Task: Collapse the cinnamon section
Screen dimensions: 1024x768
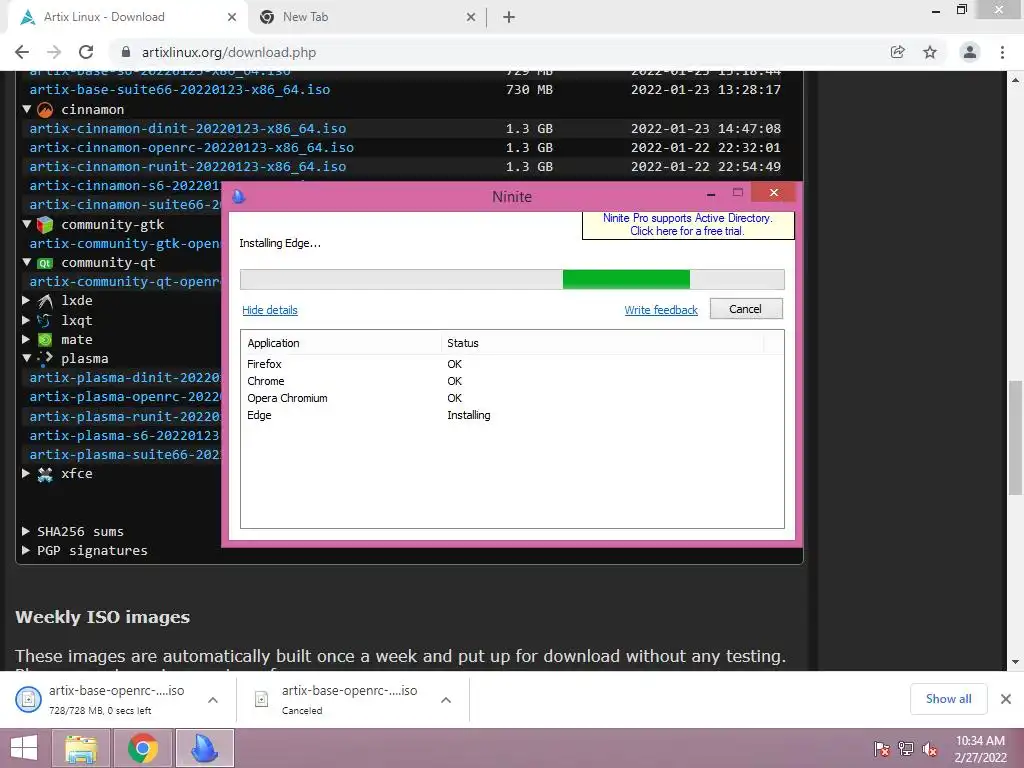Action: (27, 109)
